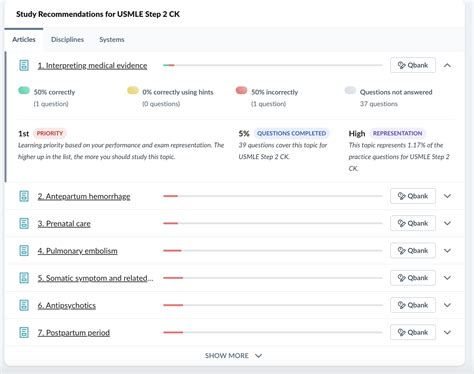This screenshot has width=474, height=374.
Task: Click Pulmonary embolism progress bar
Action: 273,251
